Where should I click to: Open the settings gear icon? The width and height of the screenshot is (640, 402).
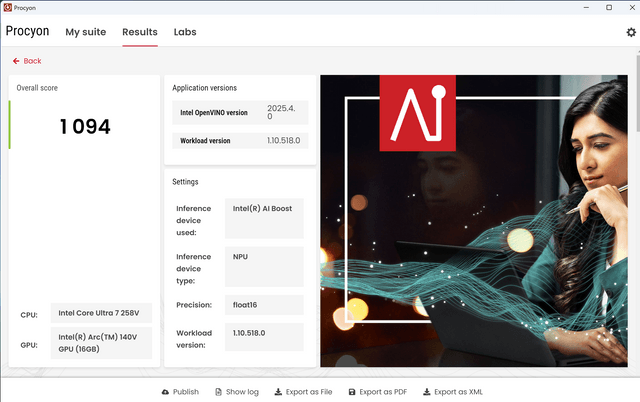(631, 32)
